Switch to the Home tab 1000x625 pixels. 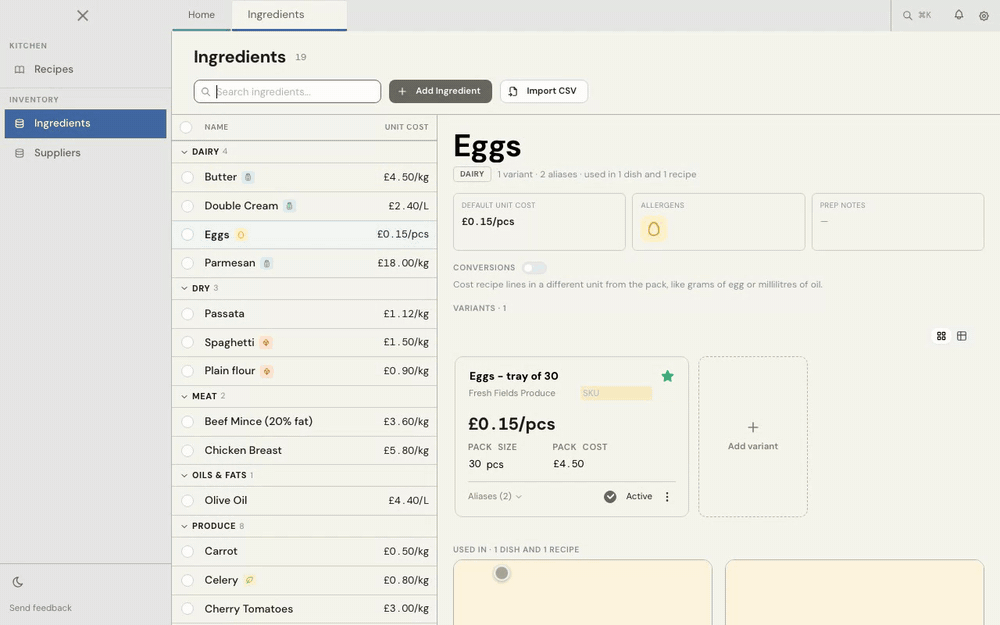tap(201, 15)
